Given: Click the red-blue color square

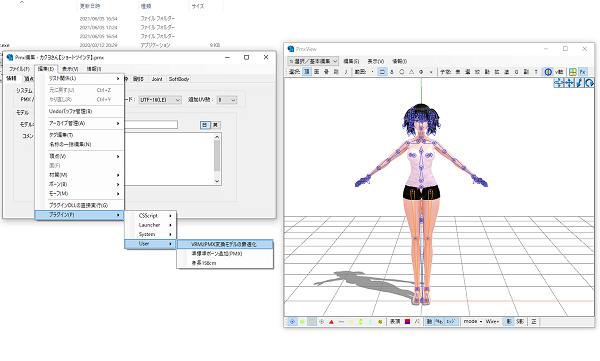Looking at the screenshot, I should pyautogui.click(x=408, y=322).
